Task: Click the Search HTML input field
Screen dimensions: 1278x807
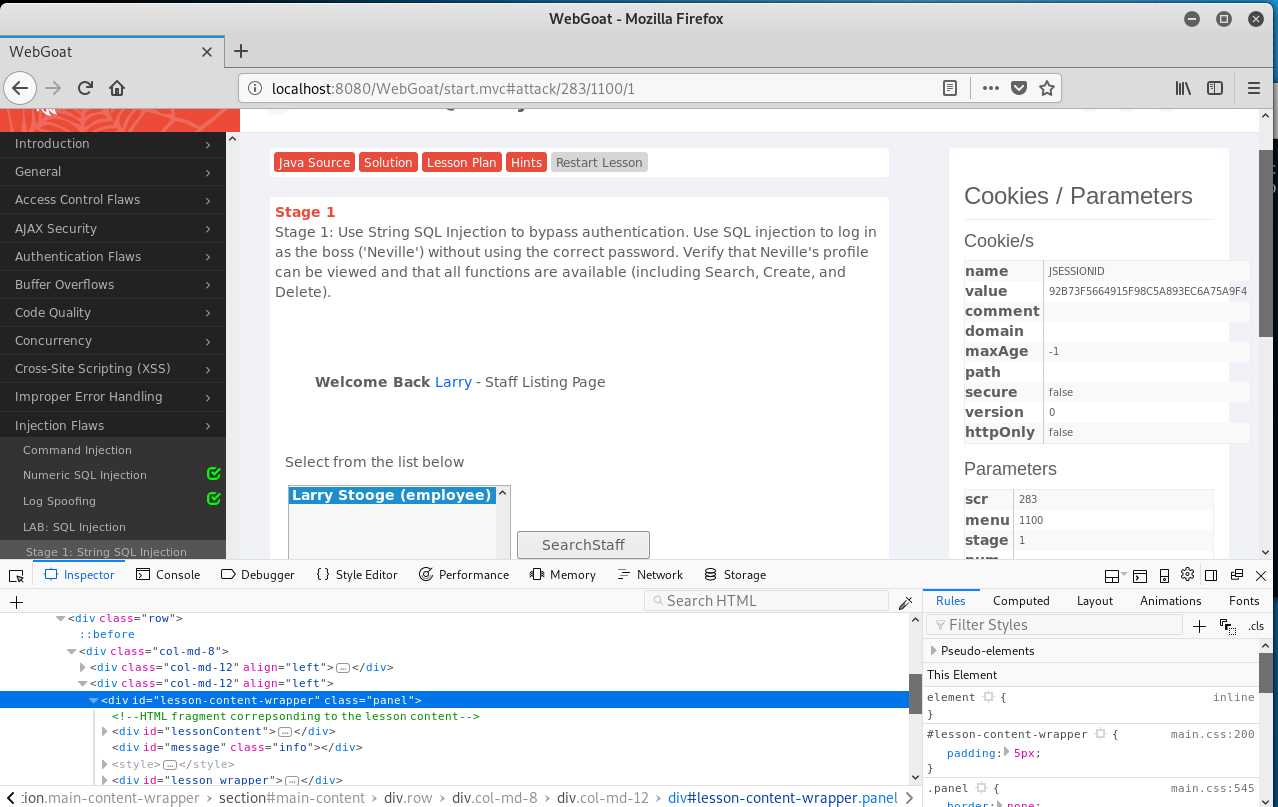Action: [767, 601]
